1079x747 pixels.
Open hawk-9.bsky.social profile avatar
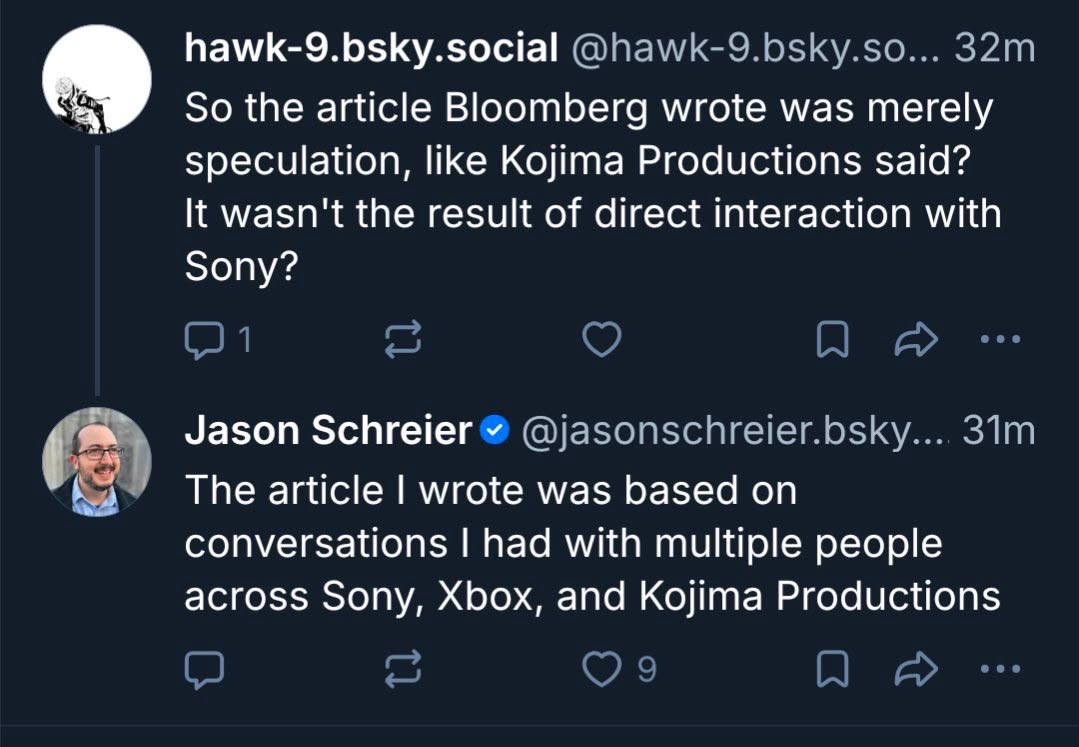click(97, 79)
